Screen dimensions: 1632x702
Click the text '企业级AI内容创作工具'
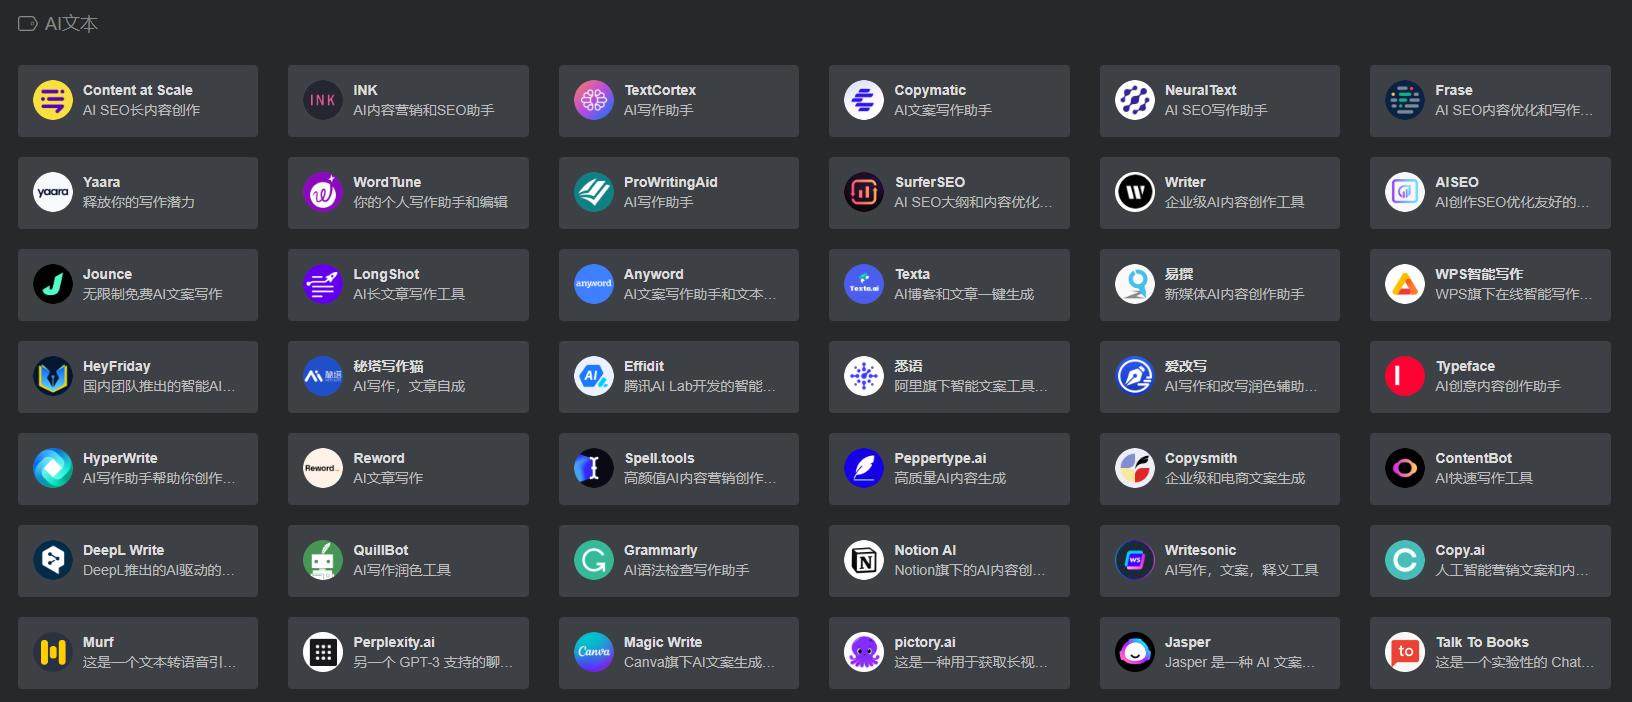click(x=1234, y=202)
